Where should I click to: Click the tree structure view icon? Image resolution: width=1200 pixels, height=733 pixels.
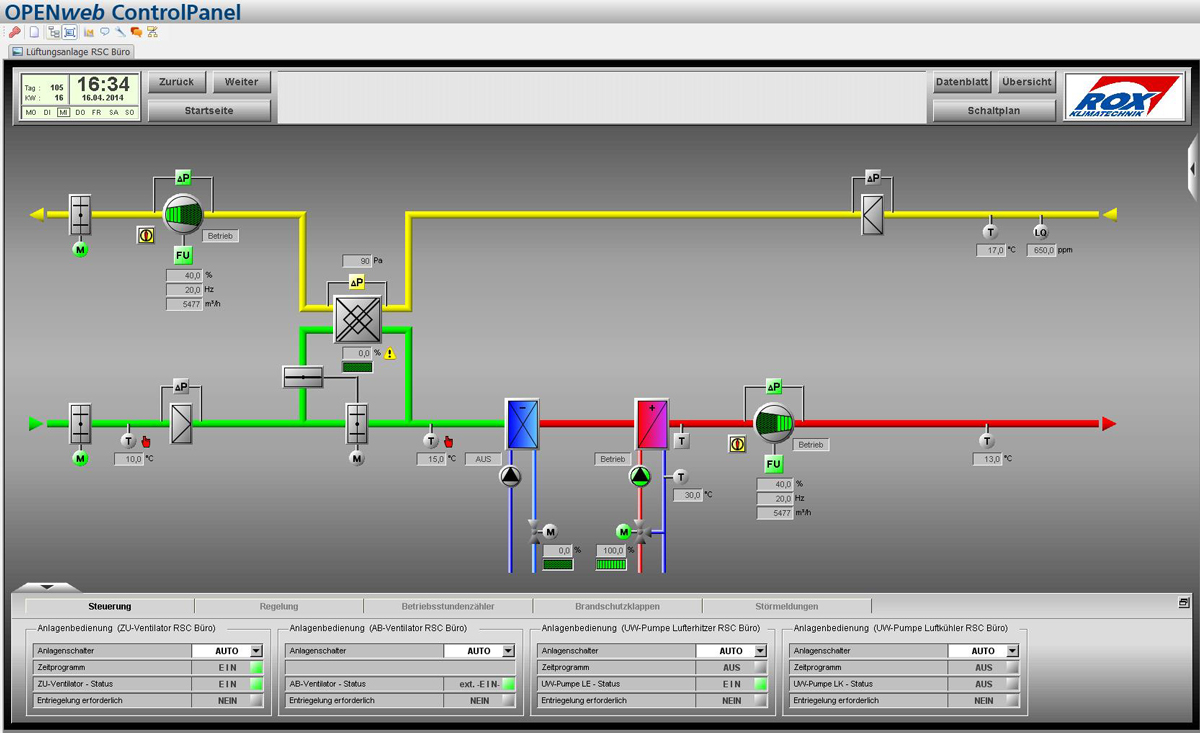click(x=53, y=32)
